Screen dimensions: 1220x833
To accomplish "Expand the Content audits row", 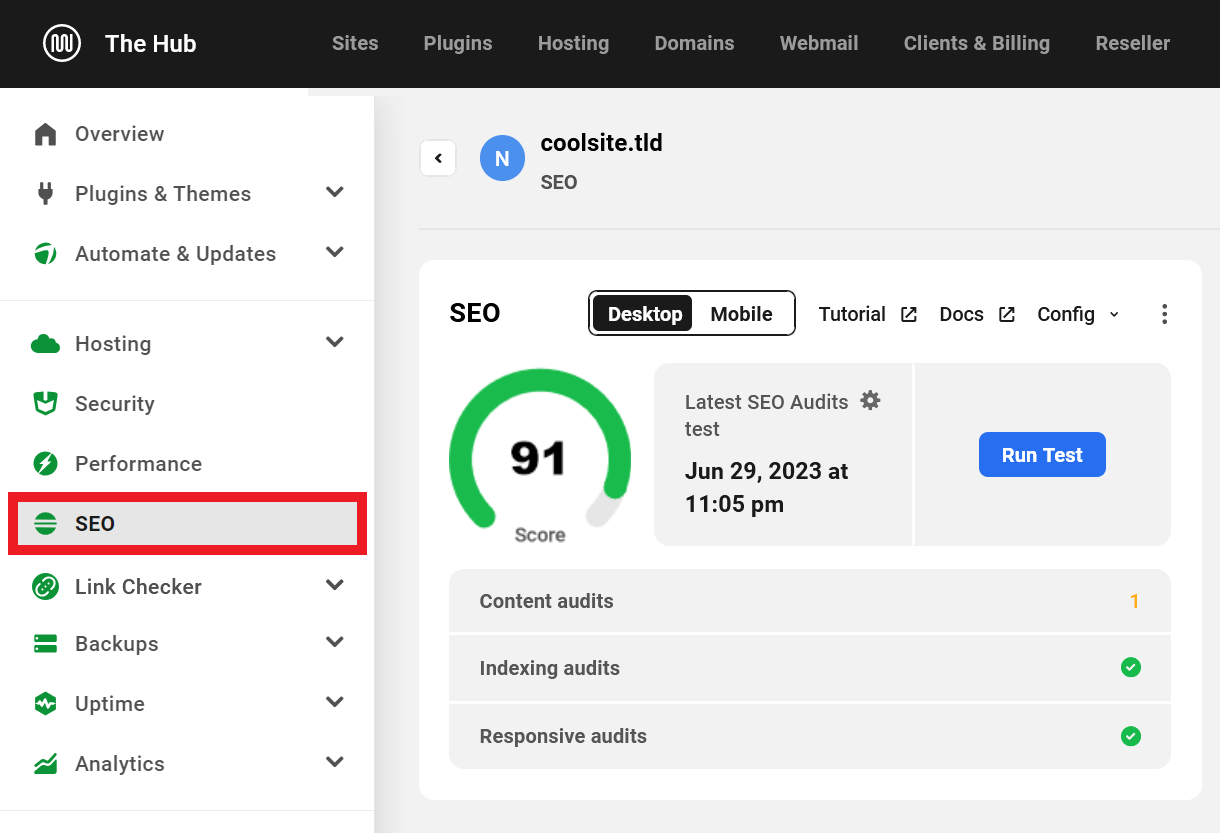I will click(810, 601).
